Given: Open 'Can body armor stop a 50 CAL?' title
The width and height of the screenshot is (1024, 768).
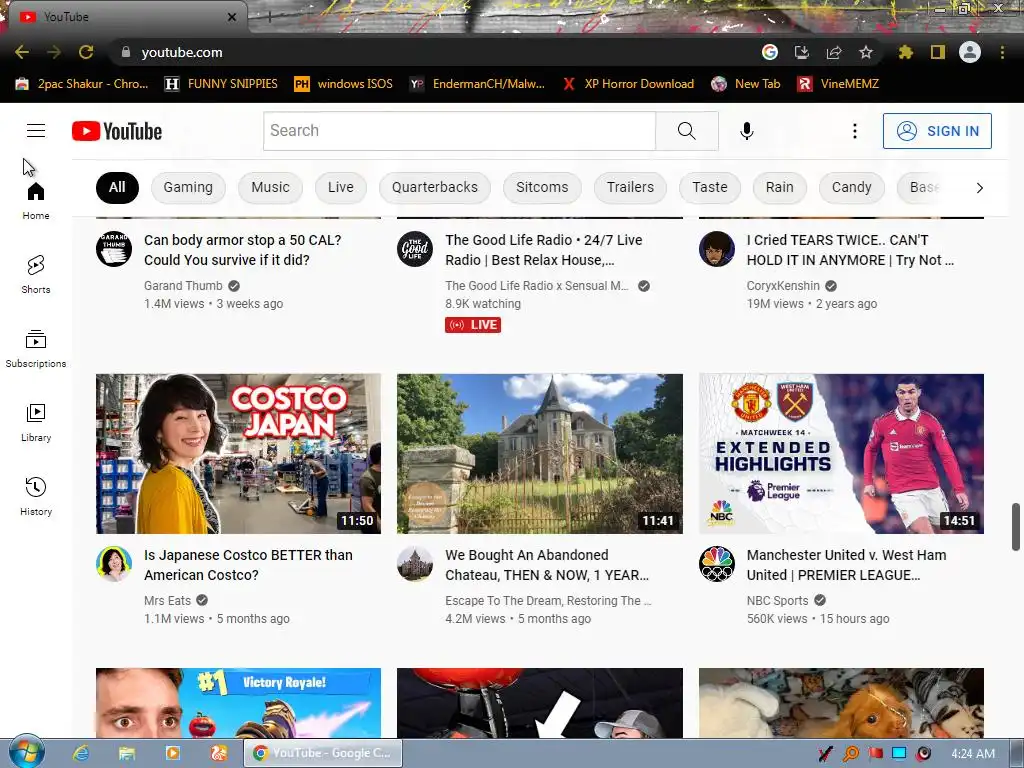Looking at the screenshot, I should 243,250.
